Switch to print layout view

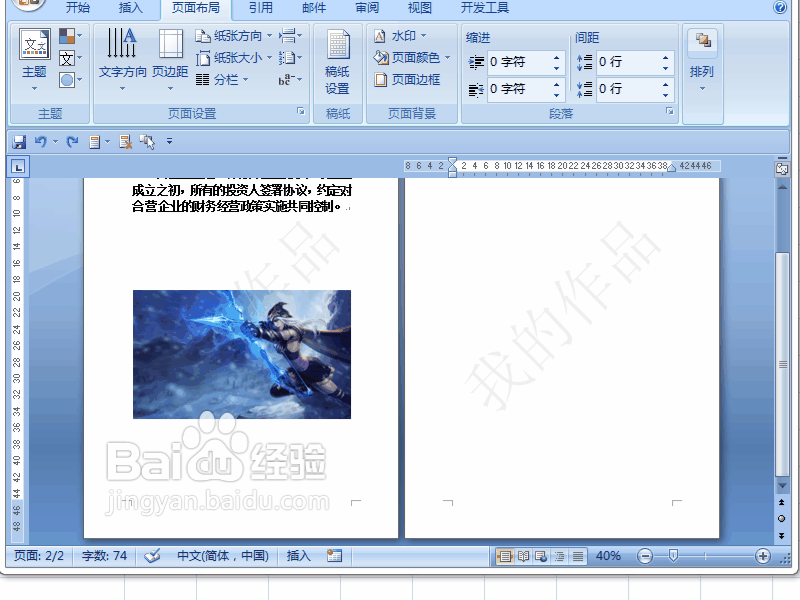(505, 556)
